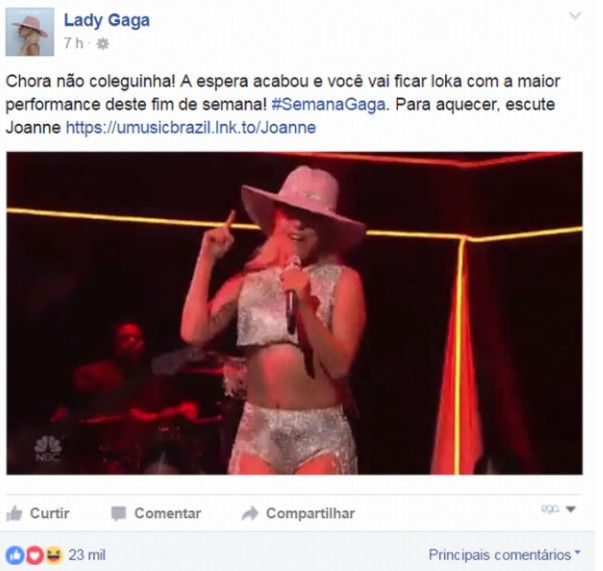The height and width of the screenshot is (571, 603).
Task: Click the Comentar speech bubble icon
Action: point(118,513)
